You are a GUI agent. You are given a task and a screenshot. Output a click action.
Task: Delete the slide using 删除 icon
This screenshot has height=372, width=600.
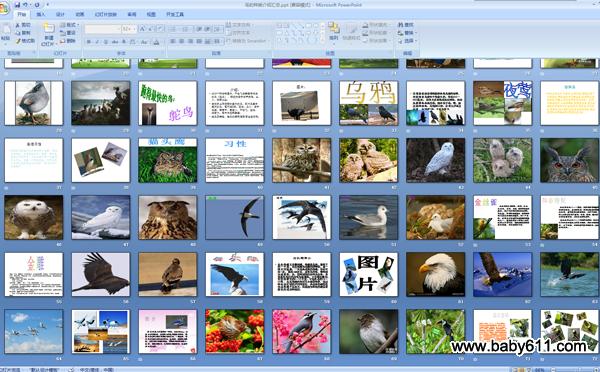pos(68,41)
